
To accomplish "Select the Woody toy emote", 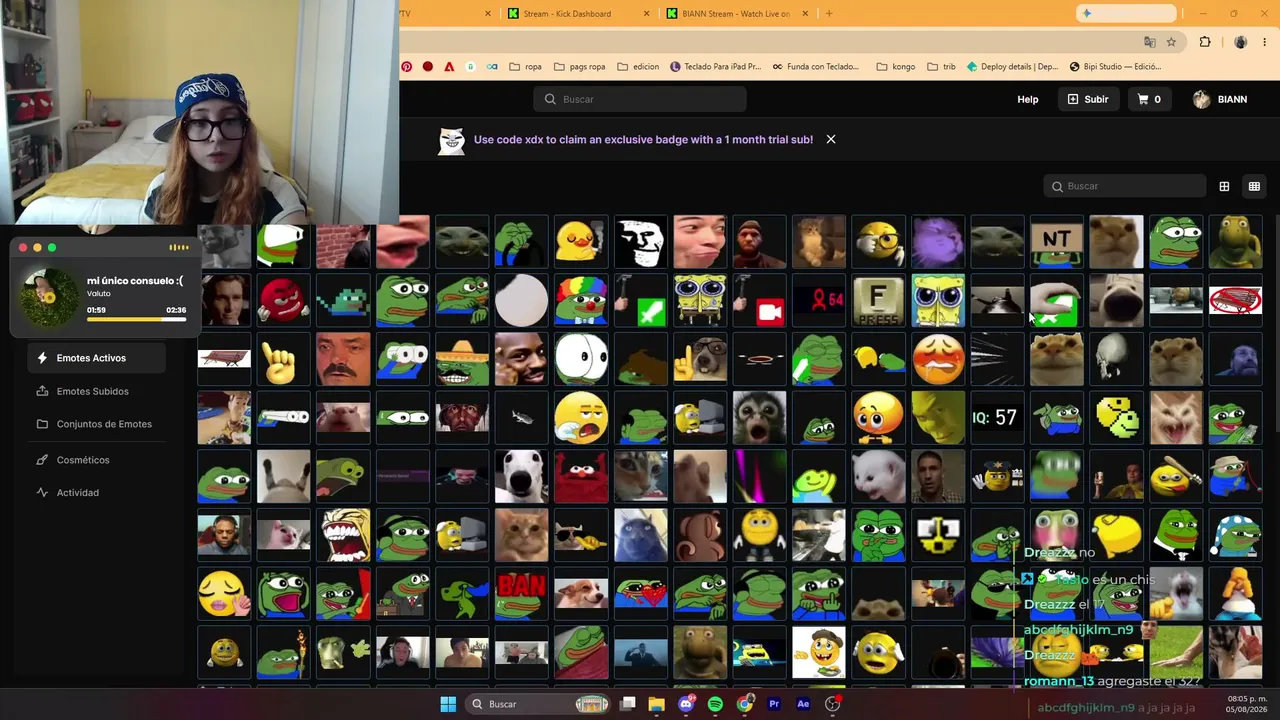I will click(x=224, y=417).
